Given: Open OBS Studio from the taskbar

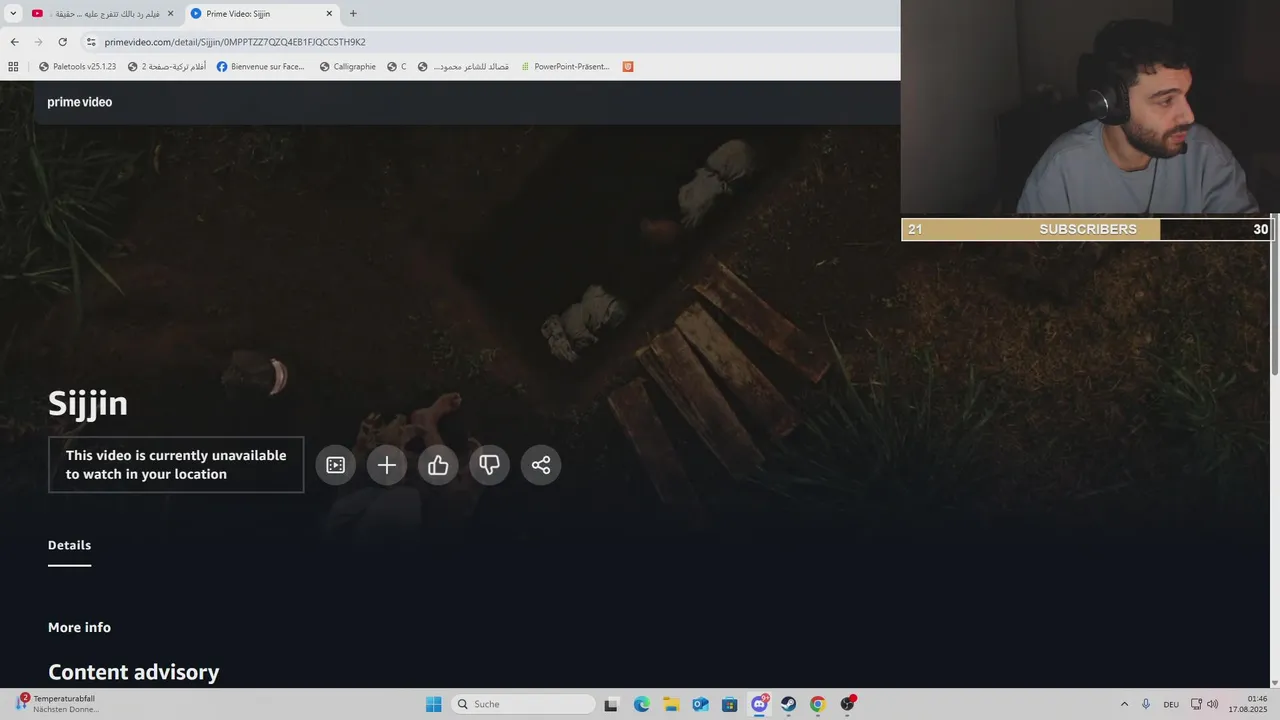Looking at the screenshot, I should 848,704.
